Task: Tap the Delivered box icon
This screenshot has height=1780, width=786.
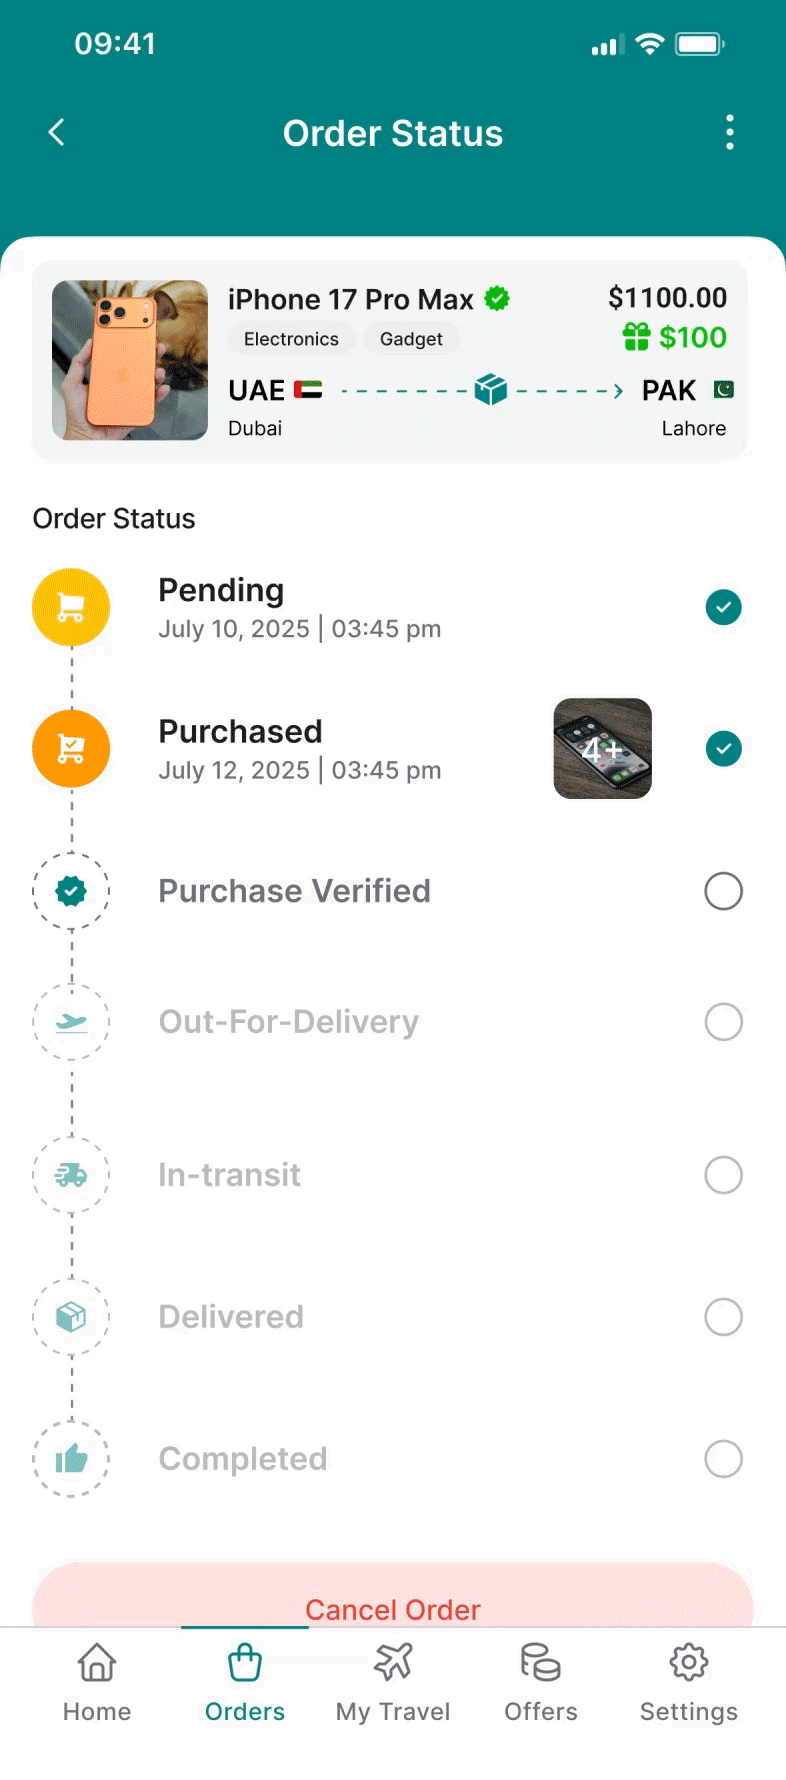Action: coord(71,1317)
